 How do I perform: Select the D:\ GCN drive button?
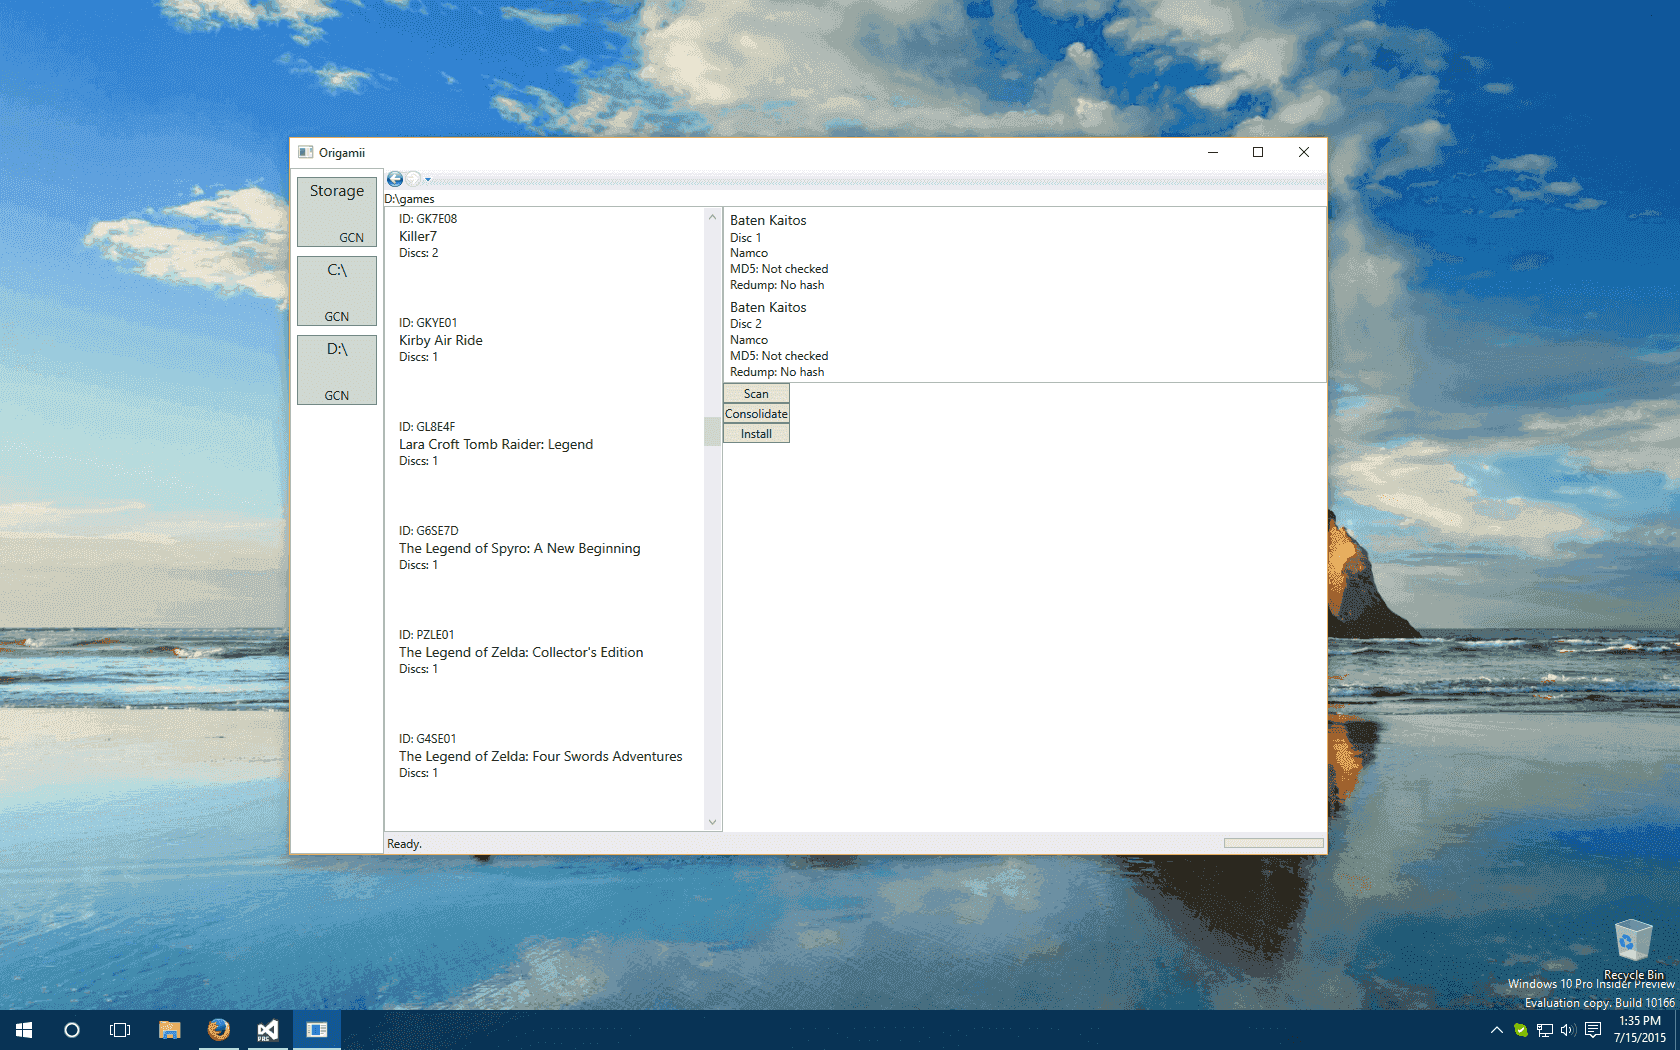[x=337, y=370]
